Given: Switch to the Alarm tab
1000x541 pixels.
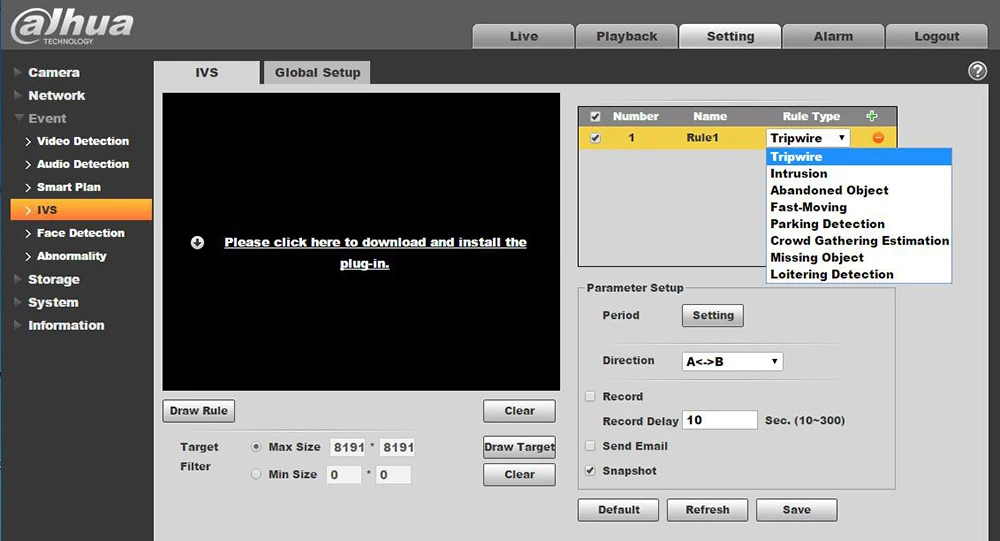Looking at the screenshot, I should pyautogui.click(x=833, y=36).
